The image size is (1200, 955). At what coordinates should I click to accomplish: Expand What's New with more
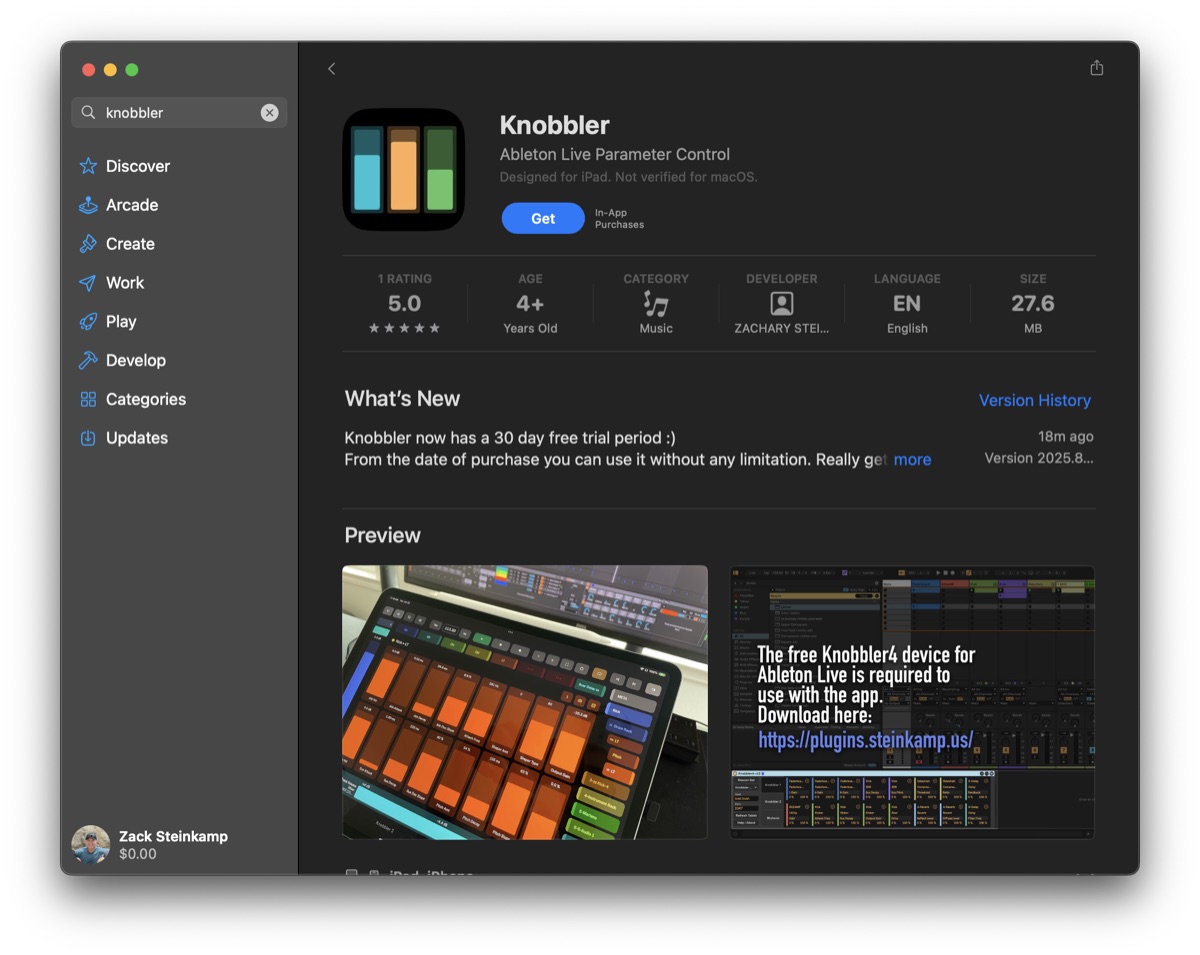(912, 460)
